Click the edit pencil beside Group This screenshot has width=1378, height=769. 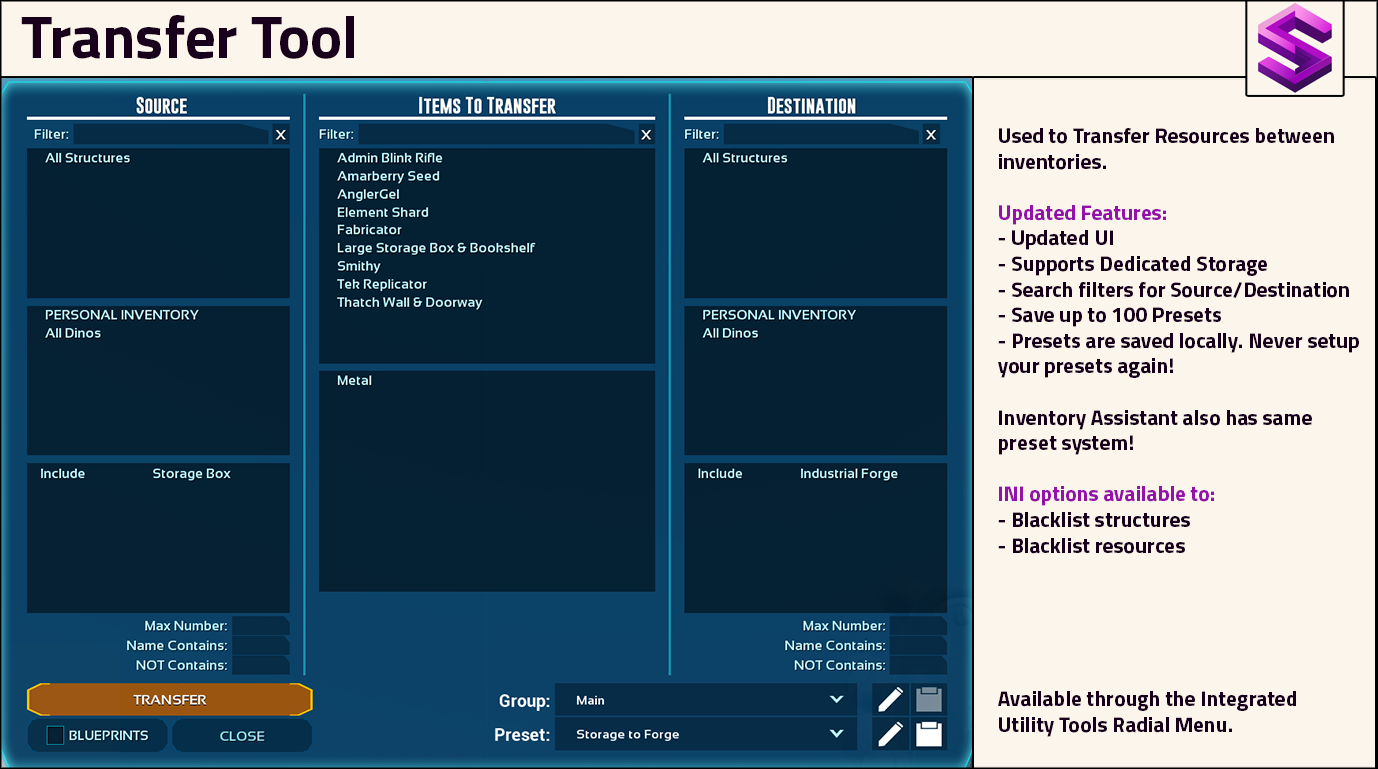pyautogui.click(x=890, y=700)
